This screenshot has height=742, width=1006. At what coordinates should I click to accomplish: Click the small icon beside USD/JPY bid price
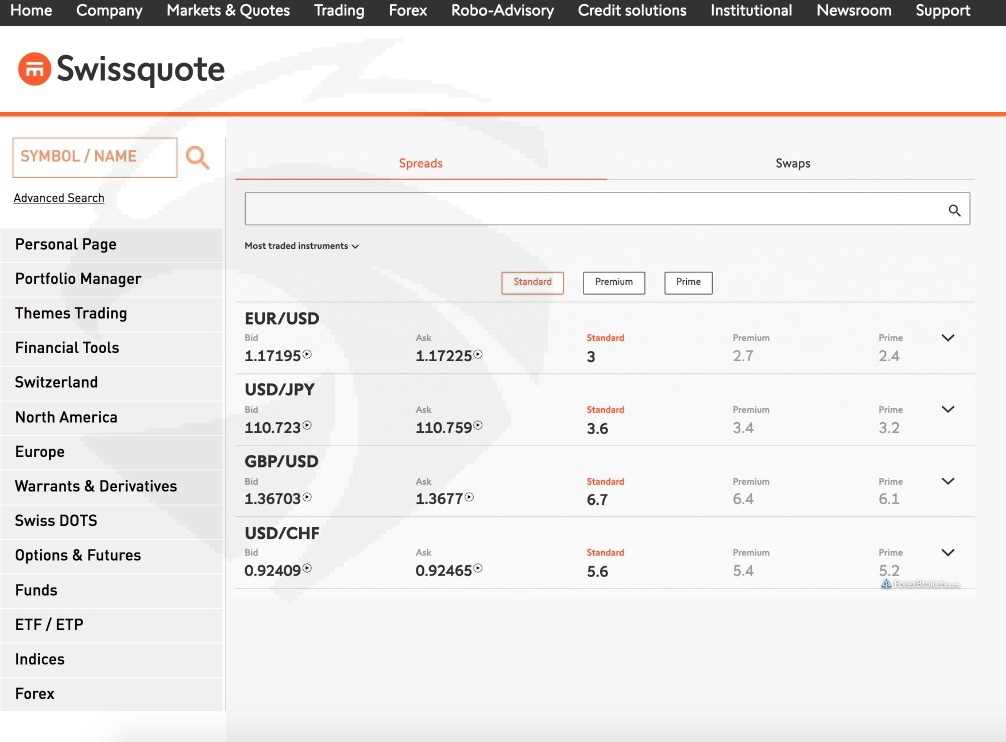tap(307, 426)
